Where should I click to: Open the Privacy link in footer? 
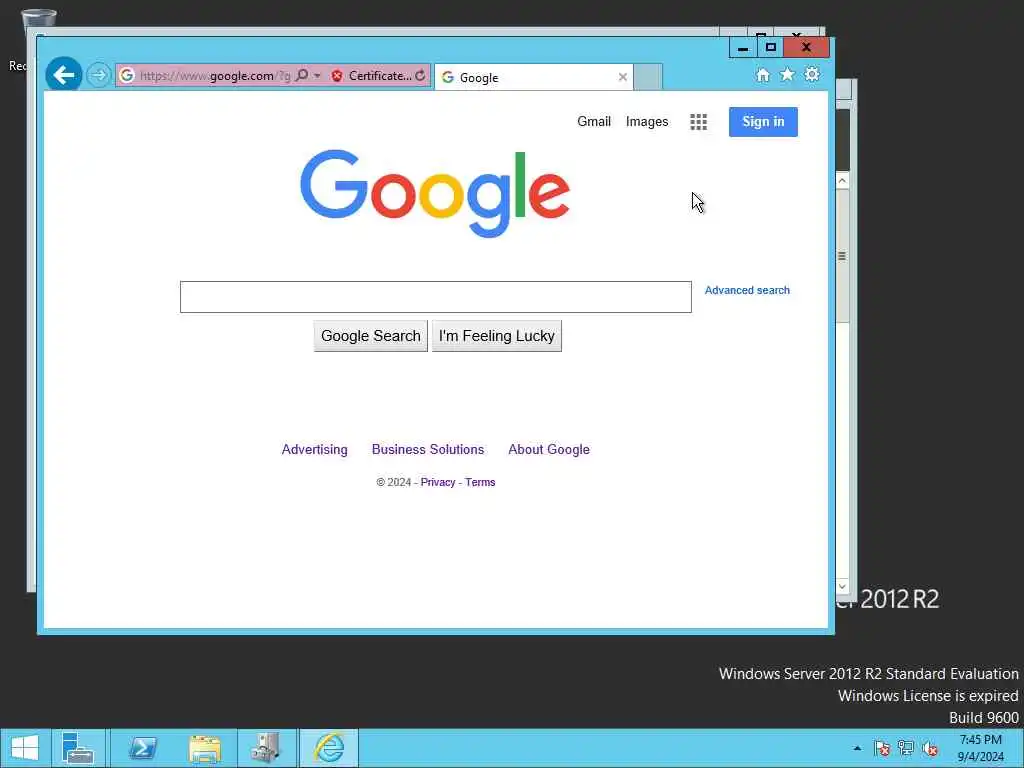438,482
